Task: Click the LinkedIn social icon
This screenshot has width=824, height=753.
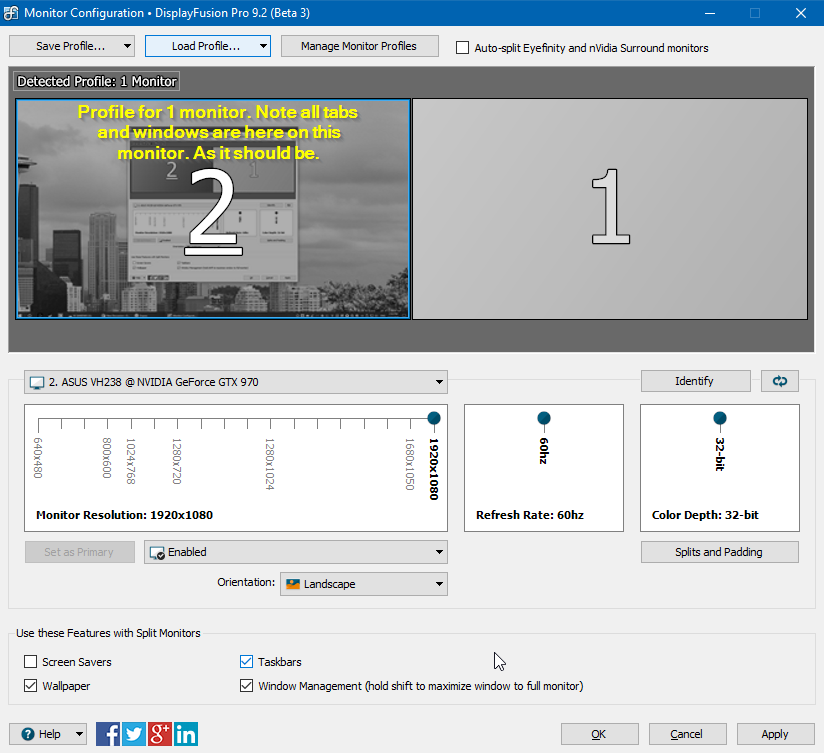Action: (x=186, y=734)
